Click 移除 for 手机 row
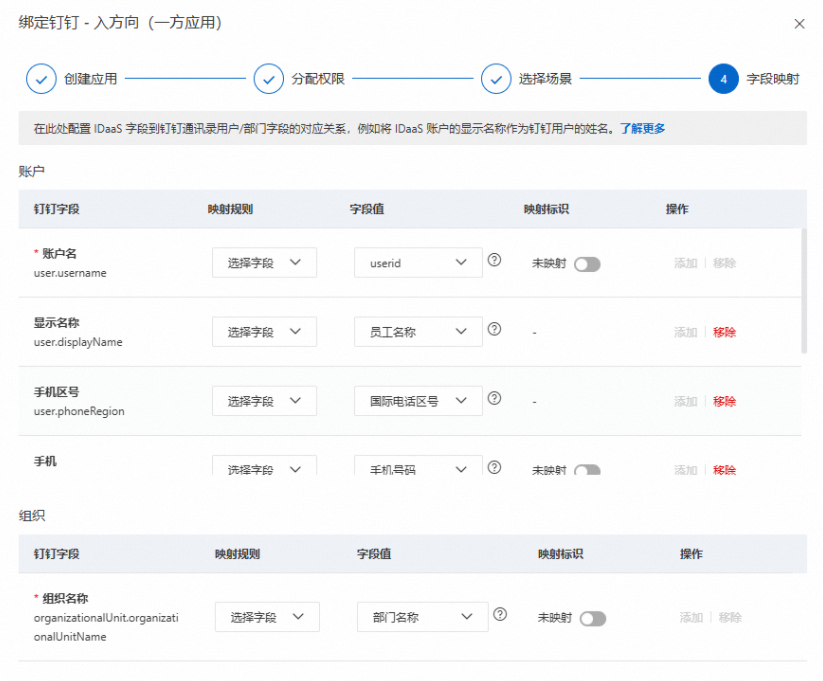 click(x=724, y=470)
